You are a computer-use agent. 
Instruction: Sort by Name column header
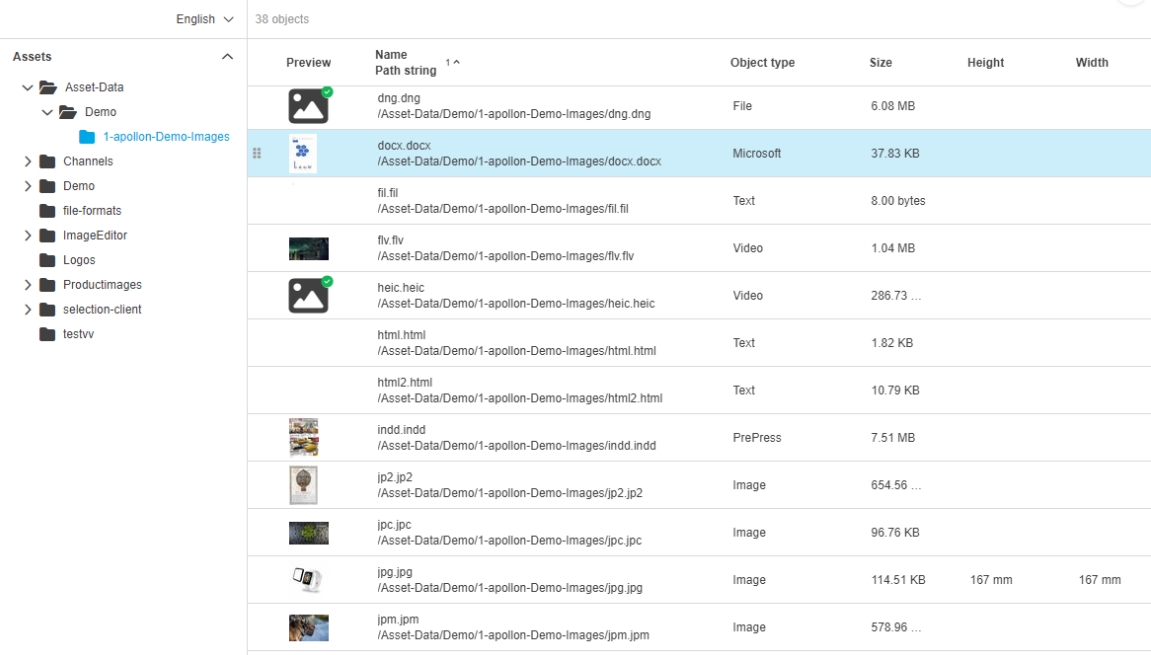pos(392,55)
